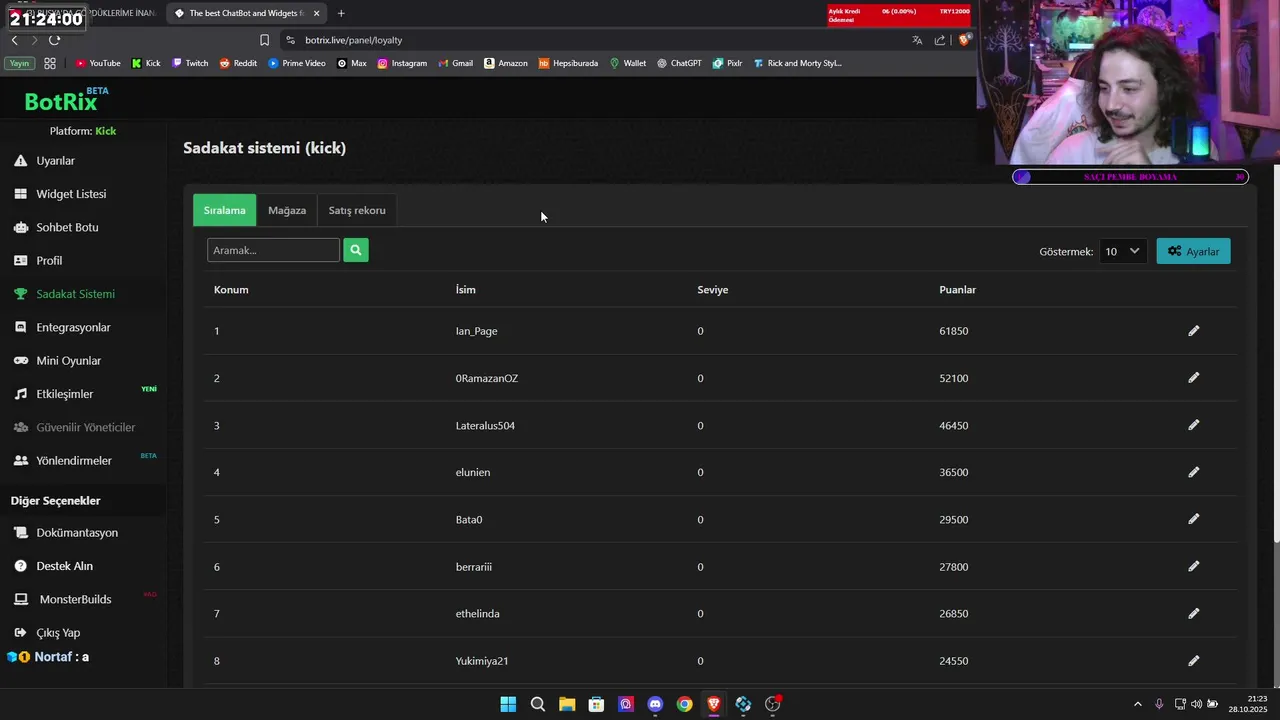The image size is (1280, 720).
Task: Open the Reddit bookmark
Action: 238,63
